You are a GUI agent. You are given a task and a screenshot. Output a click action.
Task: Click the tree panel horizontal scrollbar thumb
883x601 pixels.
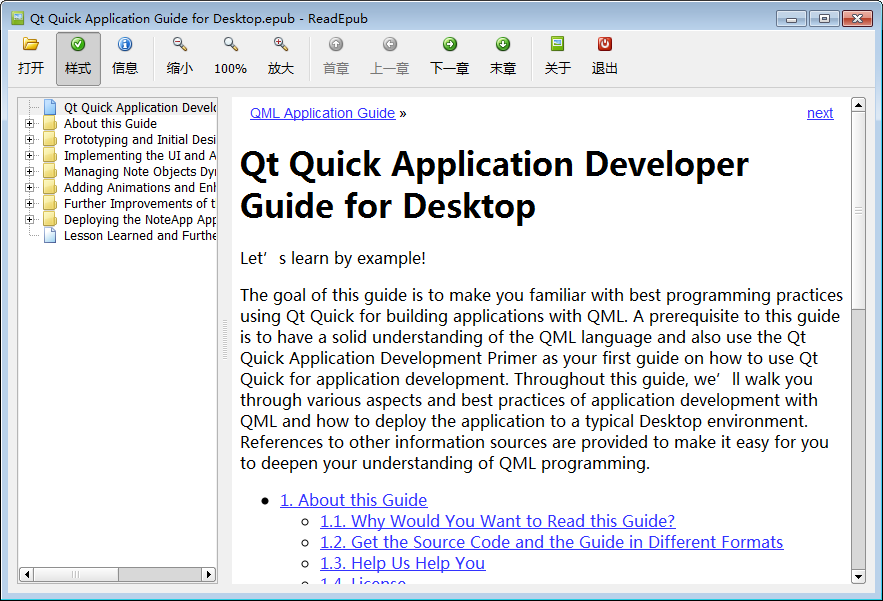(x=76, y=575)
